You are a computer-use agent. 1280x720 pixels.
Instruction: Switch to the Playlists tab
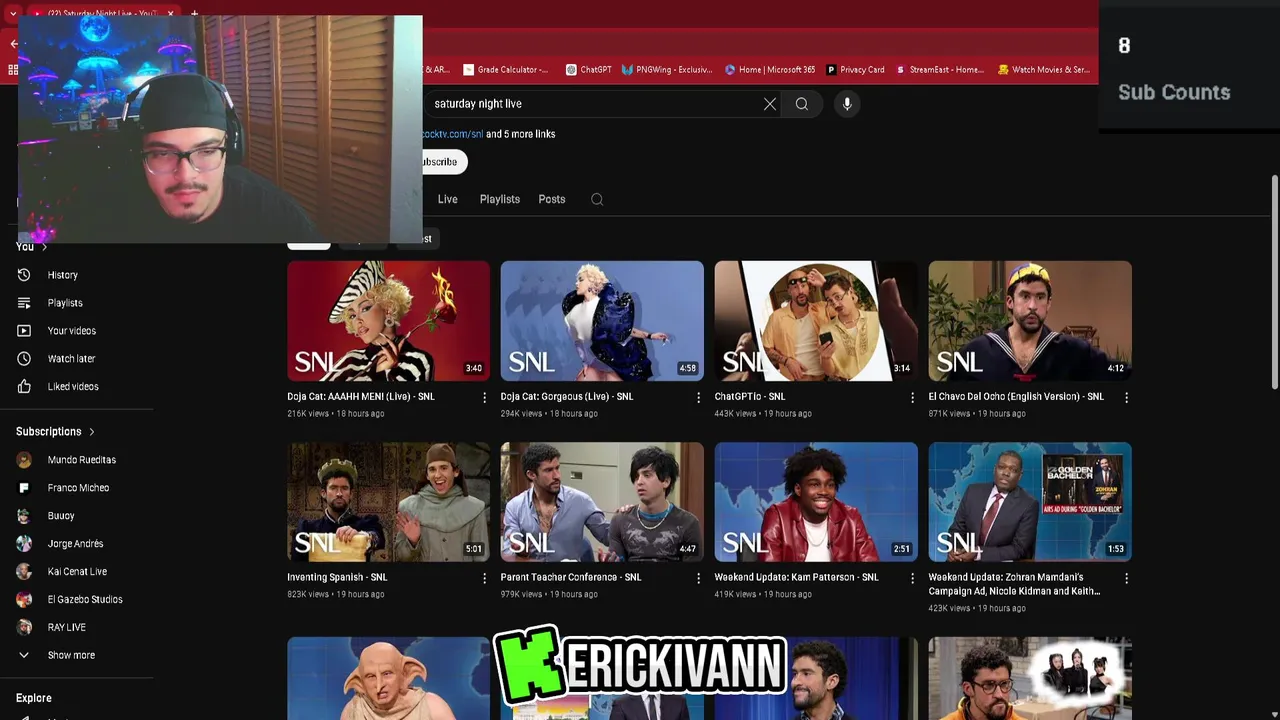[x=499, y=199]
